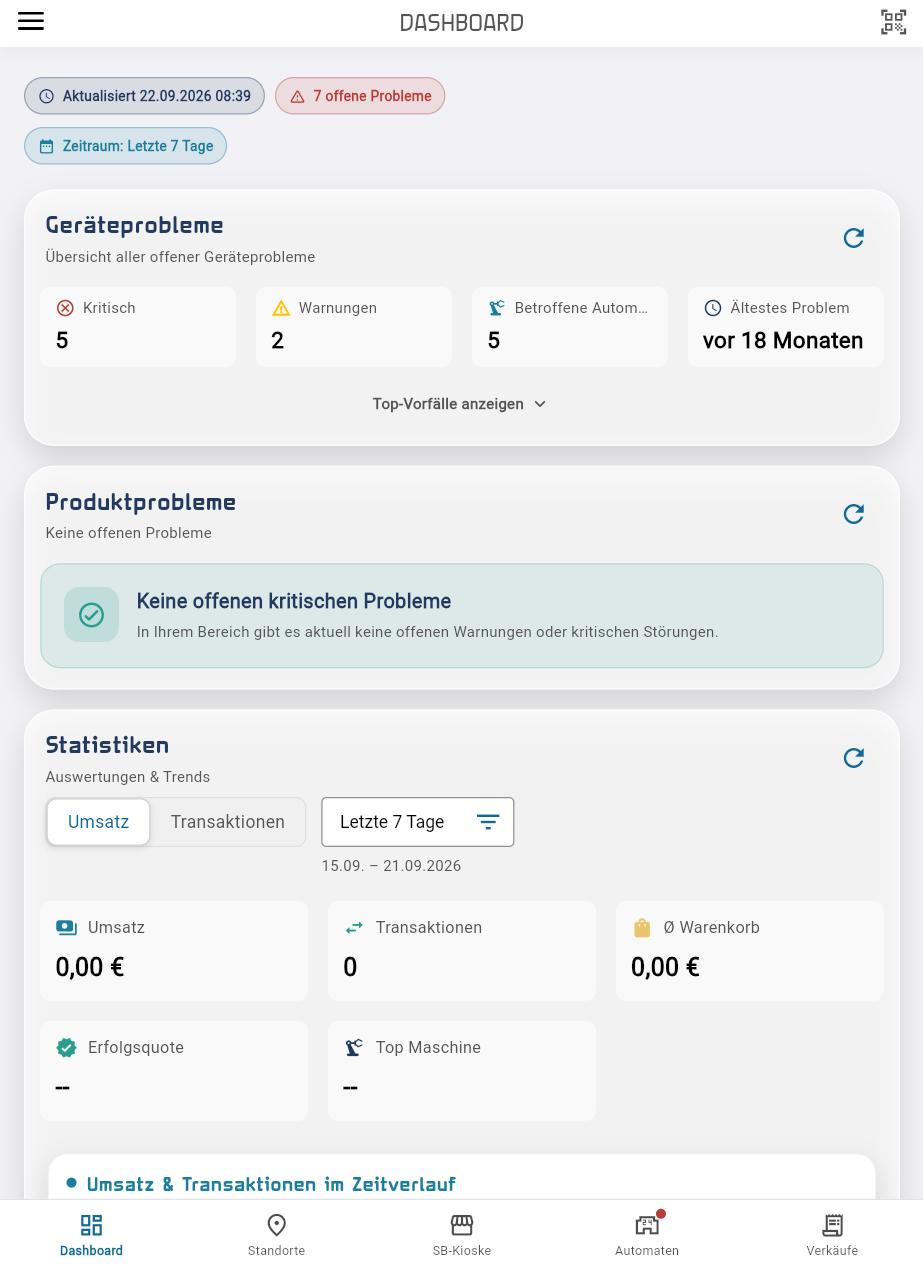
Task: Click the Auswertungen & Trends subtitle
Action: (128, 777)
